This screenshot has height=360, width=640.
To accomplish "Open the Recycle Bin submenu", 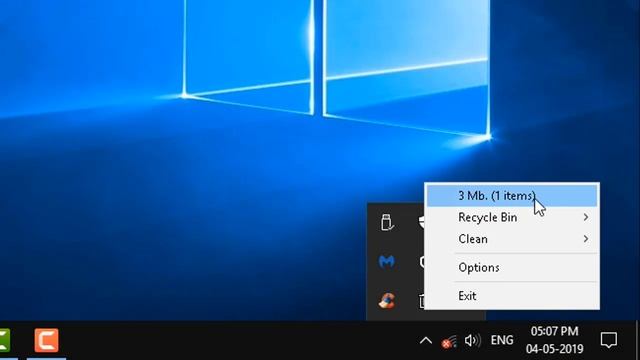I will coord(512,217).
